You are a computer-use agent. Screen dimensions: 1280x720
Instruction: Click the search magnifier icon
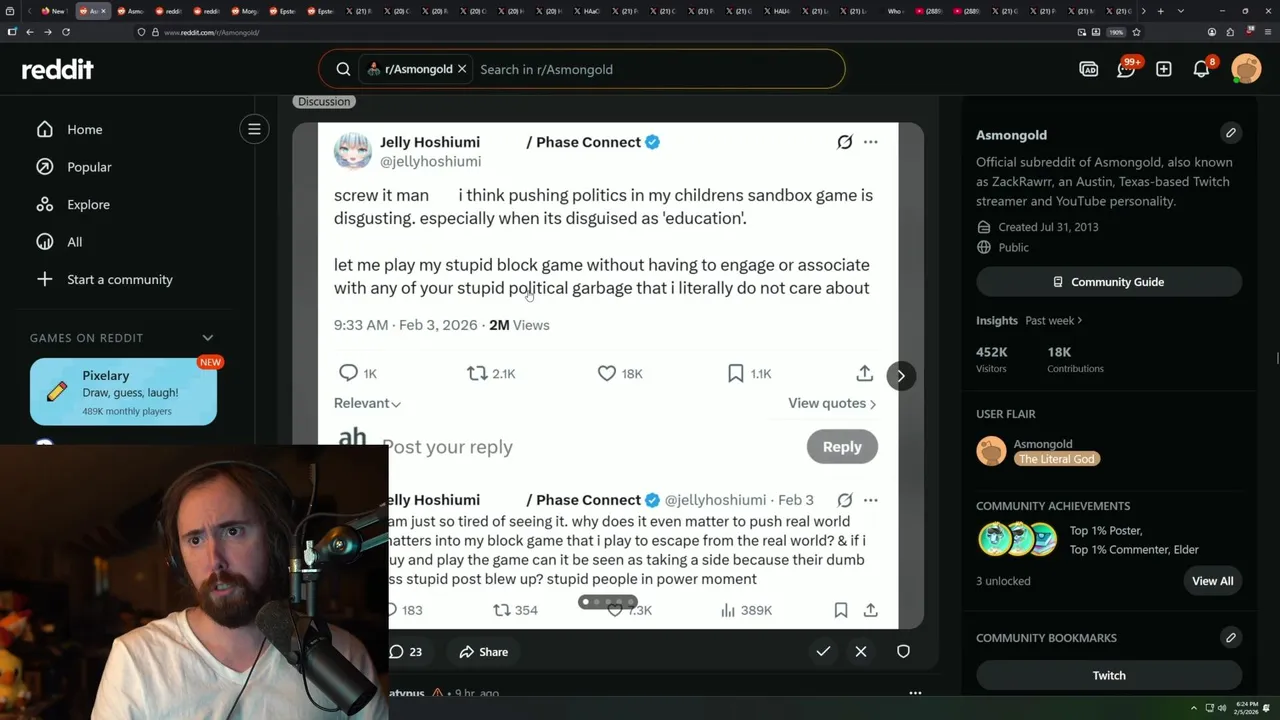coord(343,69)
